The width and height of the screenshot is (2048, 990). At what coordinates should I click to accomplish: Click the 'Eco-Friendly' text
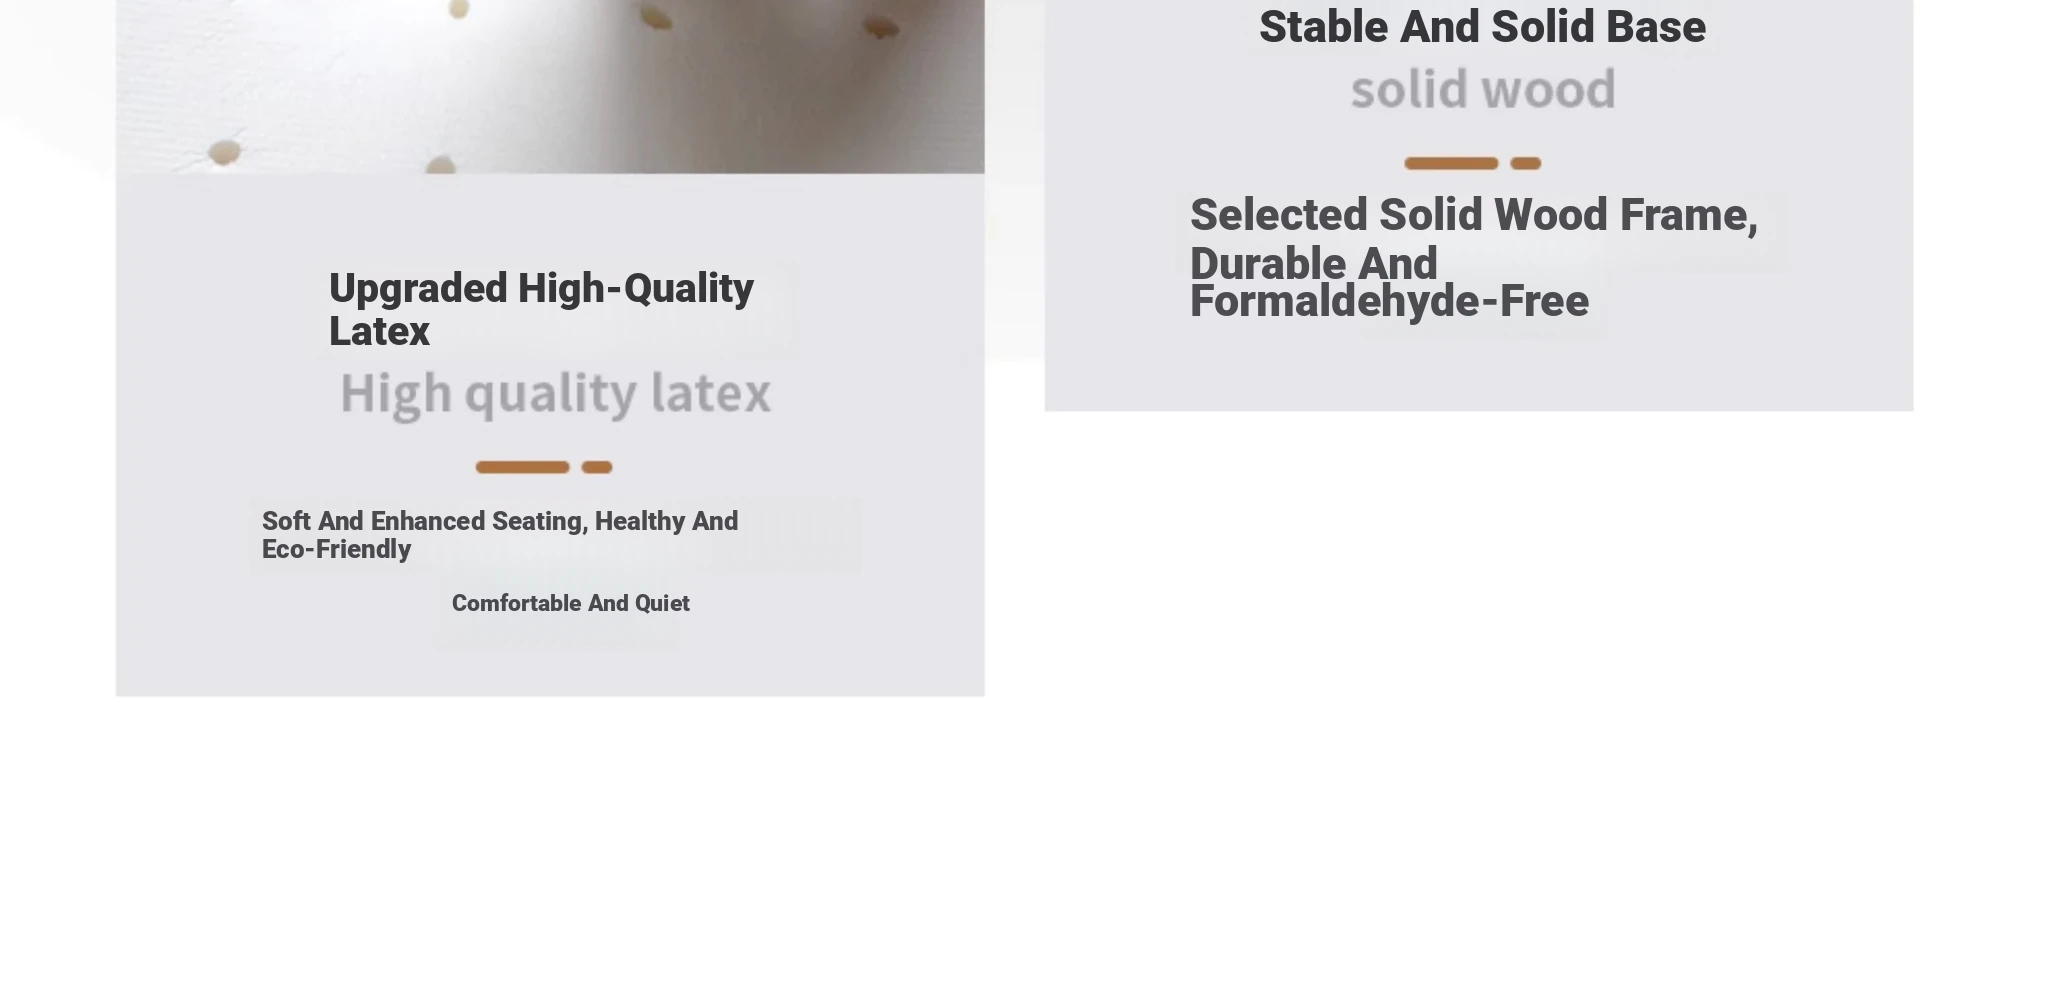336,549
